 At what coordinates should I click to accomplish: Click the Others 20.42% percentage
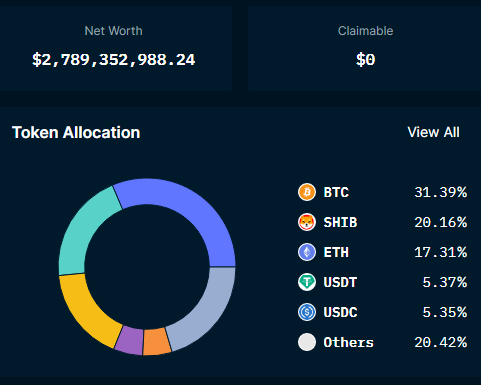440,342
